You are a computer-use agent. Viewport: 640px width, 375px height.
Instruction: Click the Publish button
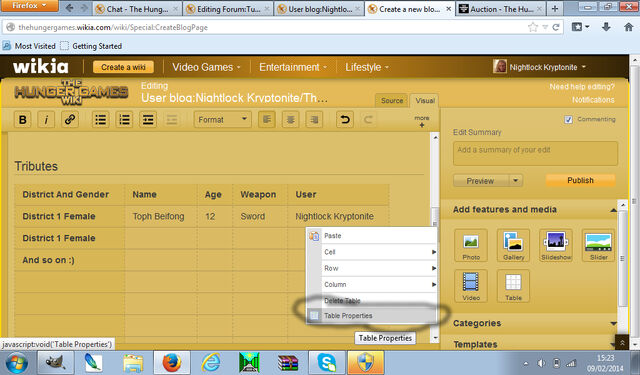point(580,180)
